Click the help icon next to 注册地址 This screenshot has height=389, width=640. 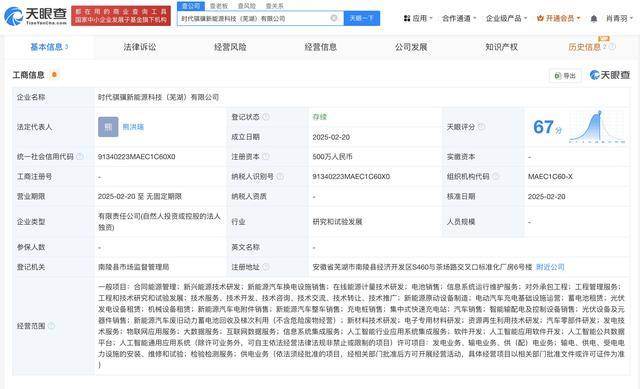(x=266, y=267)
